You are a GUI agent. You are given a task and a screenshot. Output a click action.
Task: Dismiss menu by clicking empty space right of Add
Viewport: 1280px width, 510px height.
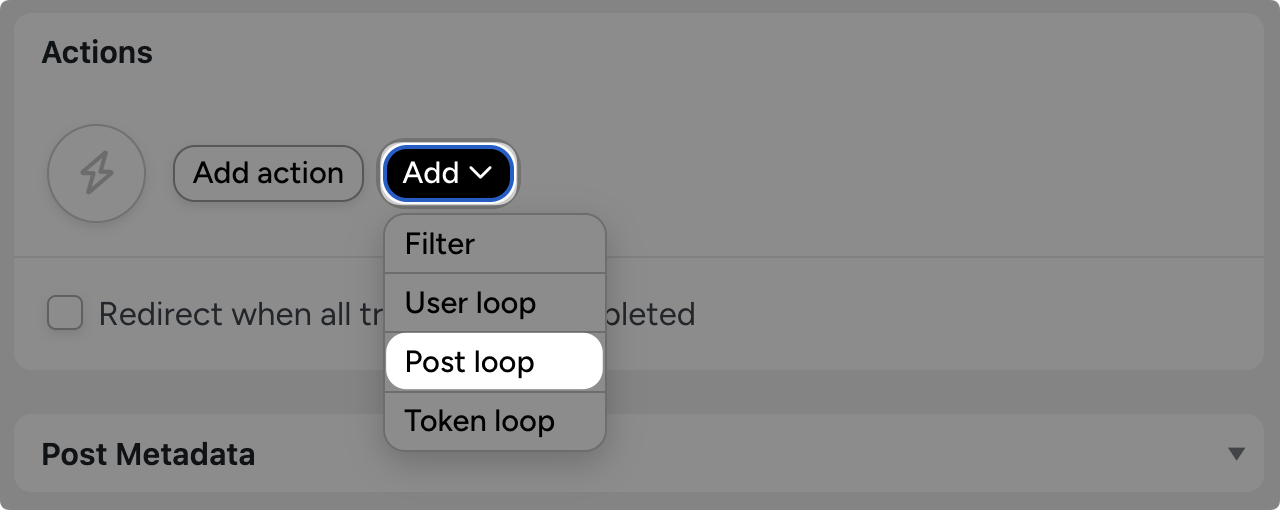click(x=850, y=174)
